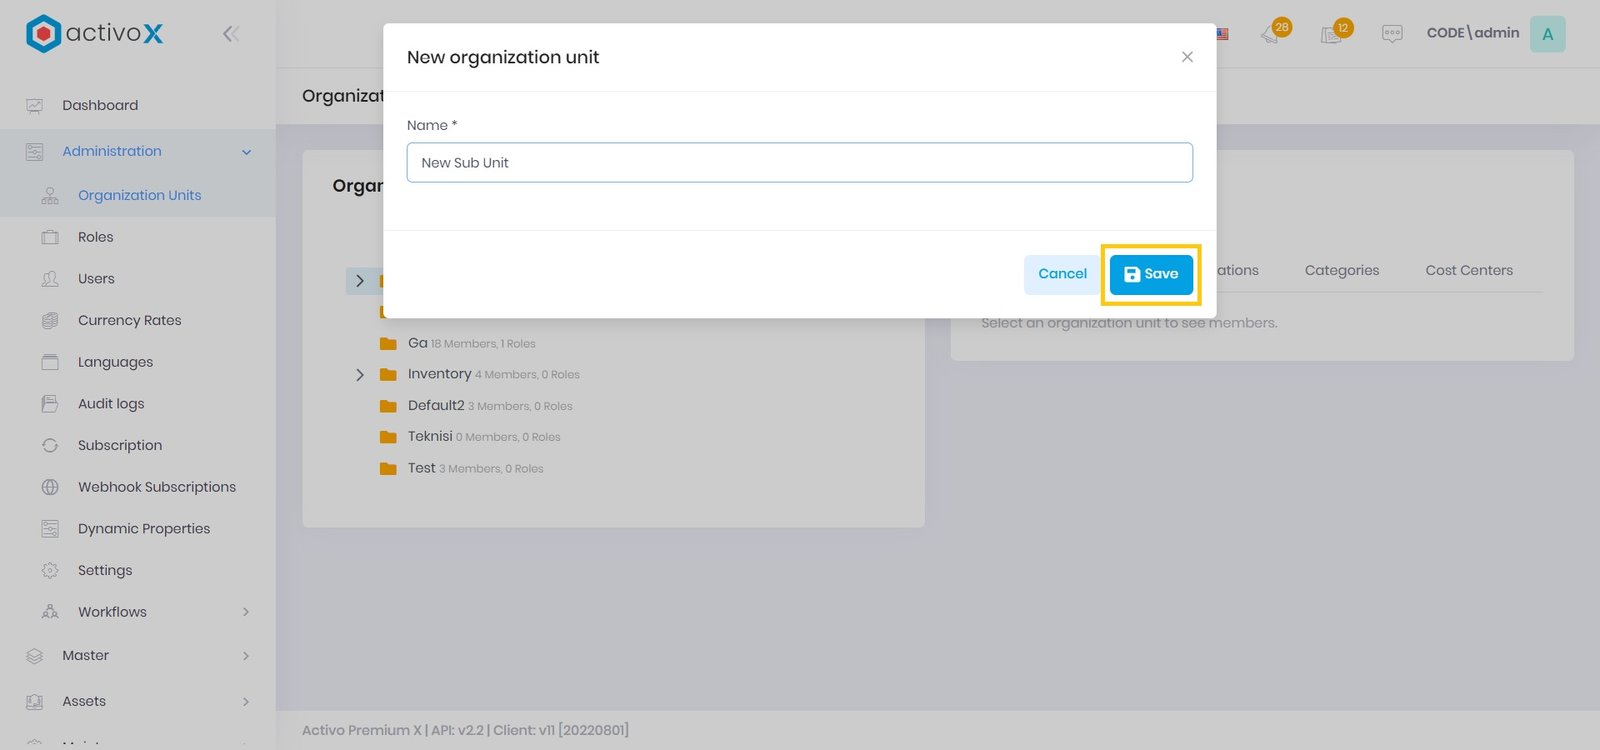Select the Inventory organization unit
This screenshot has height=750, width=1600.
click(439, 374)
